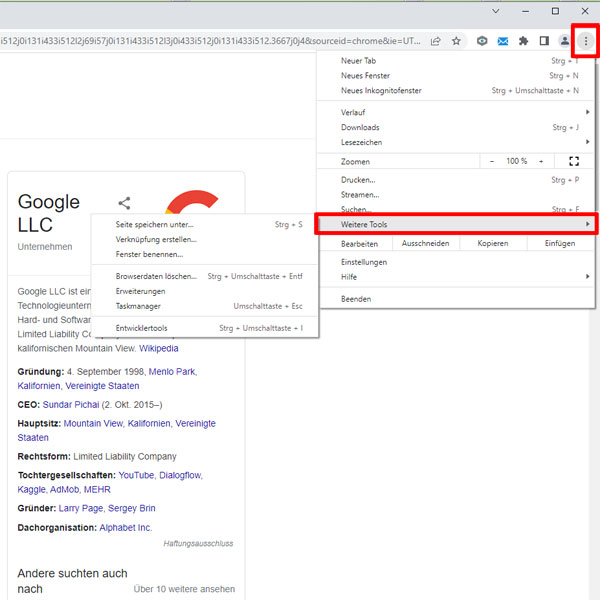
Task: Click the share icon beside Google LLC
Action: tap(124, 203)
